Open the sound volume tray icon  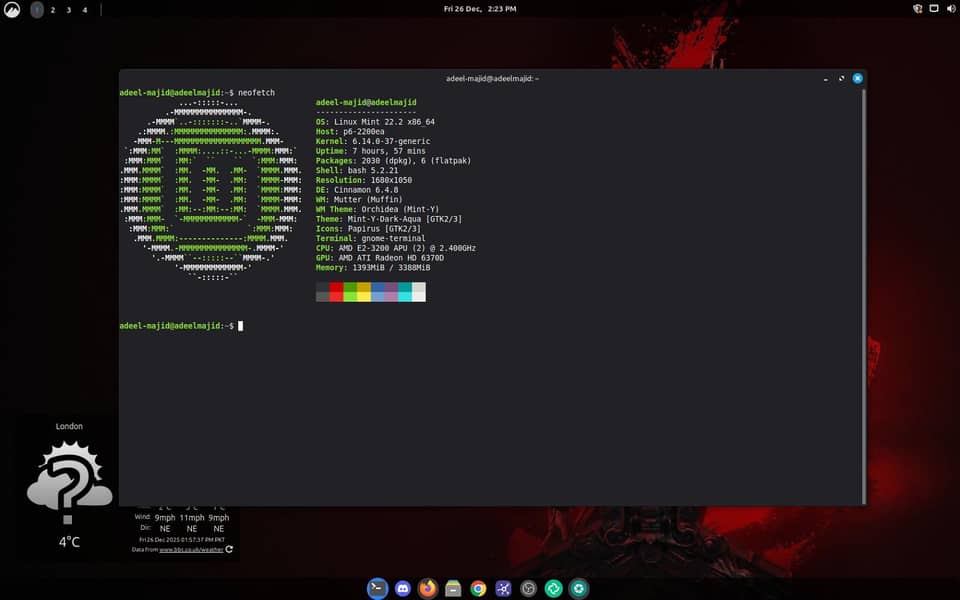(950, 9)
